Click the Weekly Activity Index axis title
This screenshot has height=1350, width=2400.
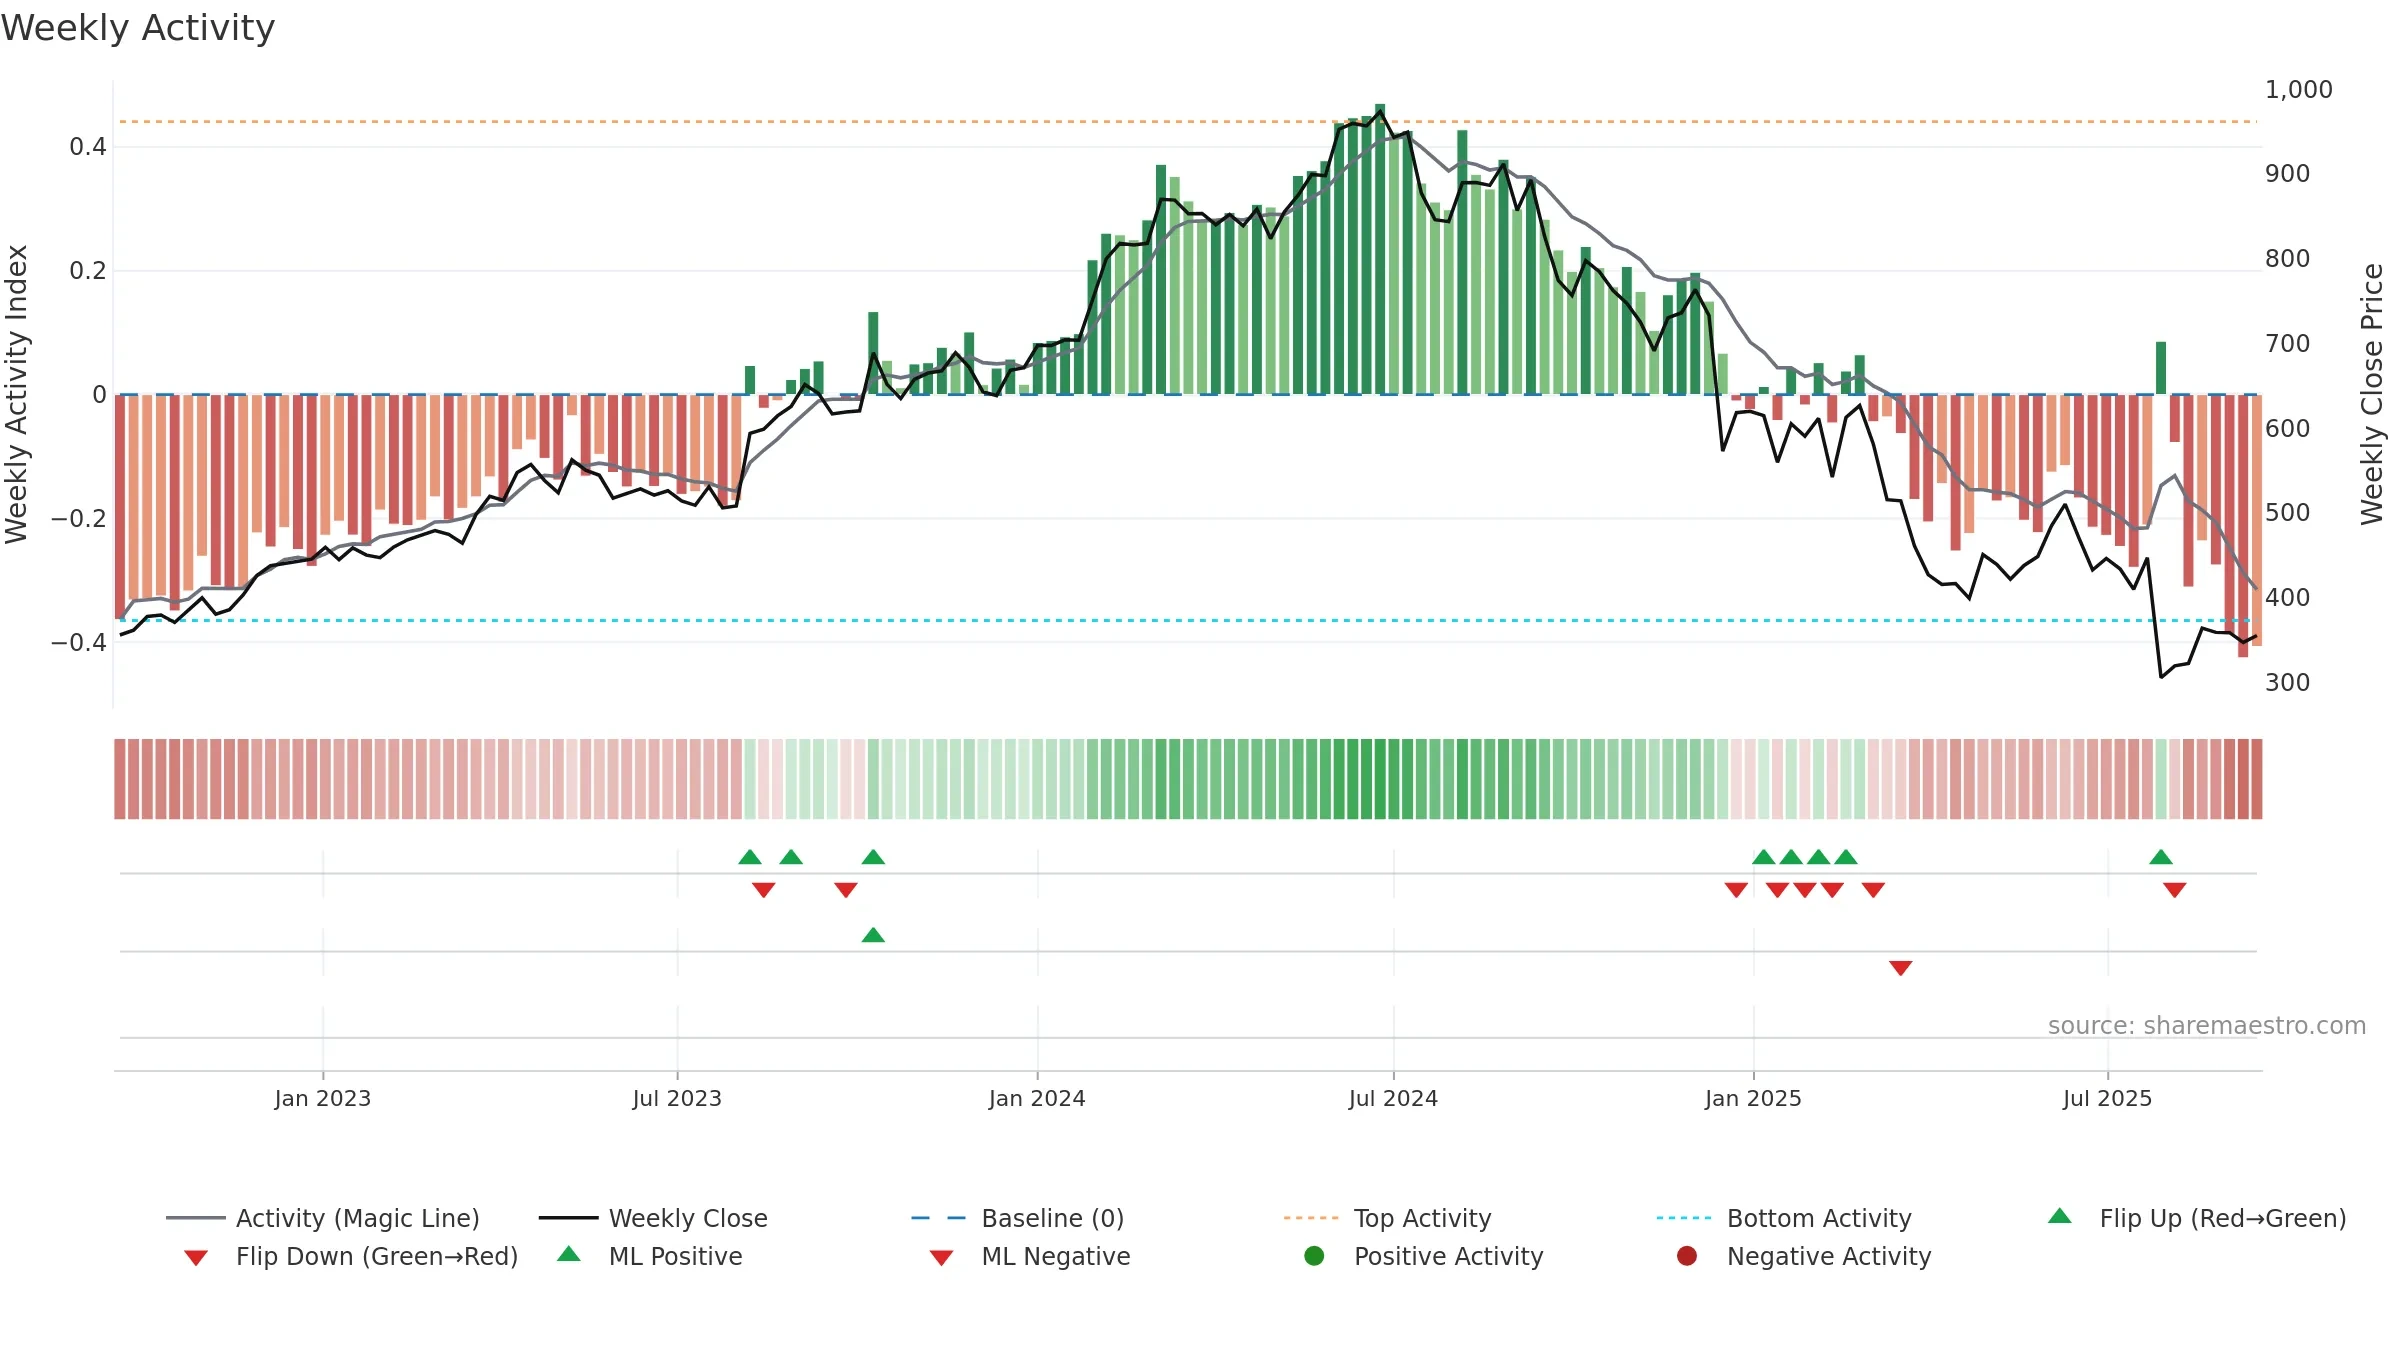[16, 394]
